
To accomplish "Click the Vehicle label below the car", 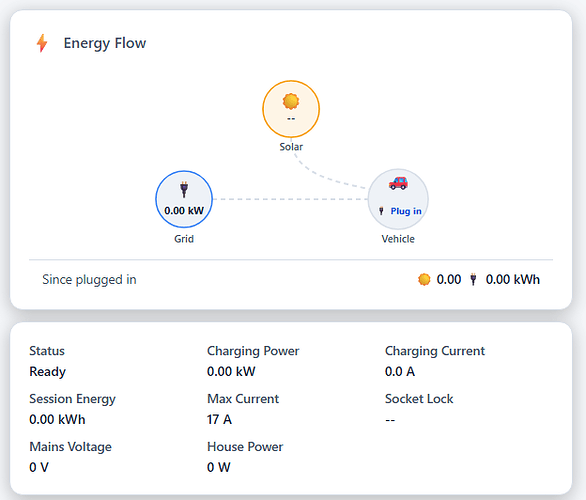I will tap(398, 239).
